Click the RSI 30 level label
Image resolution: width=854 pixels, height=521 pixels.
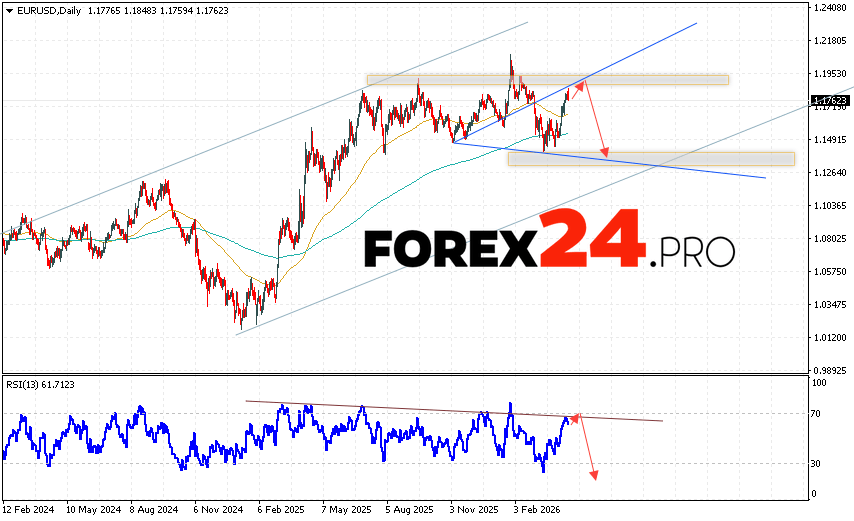(x=817, y=463)
